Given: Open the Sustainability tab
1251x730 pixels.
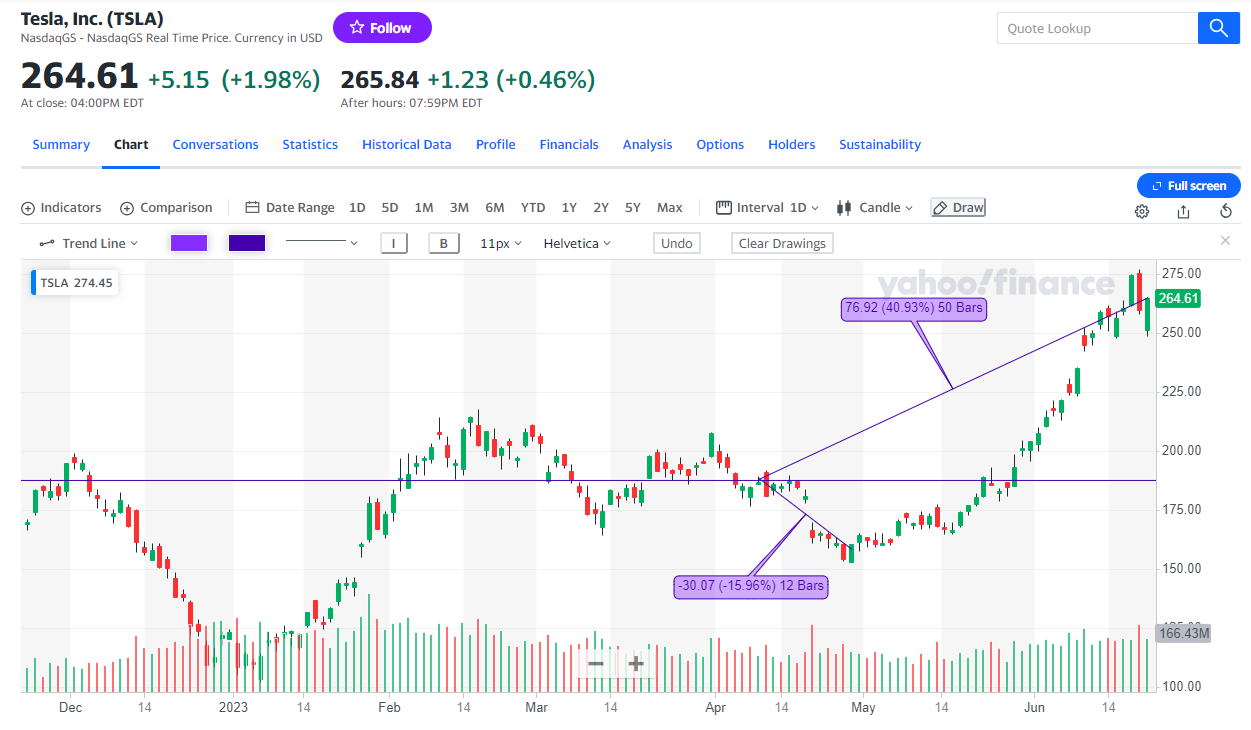Looking at the screenshot, I should [880, 145].
